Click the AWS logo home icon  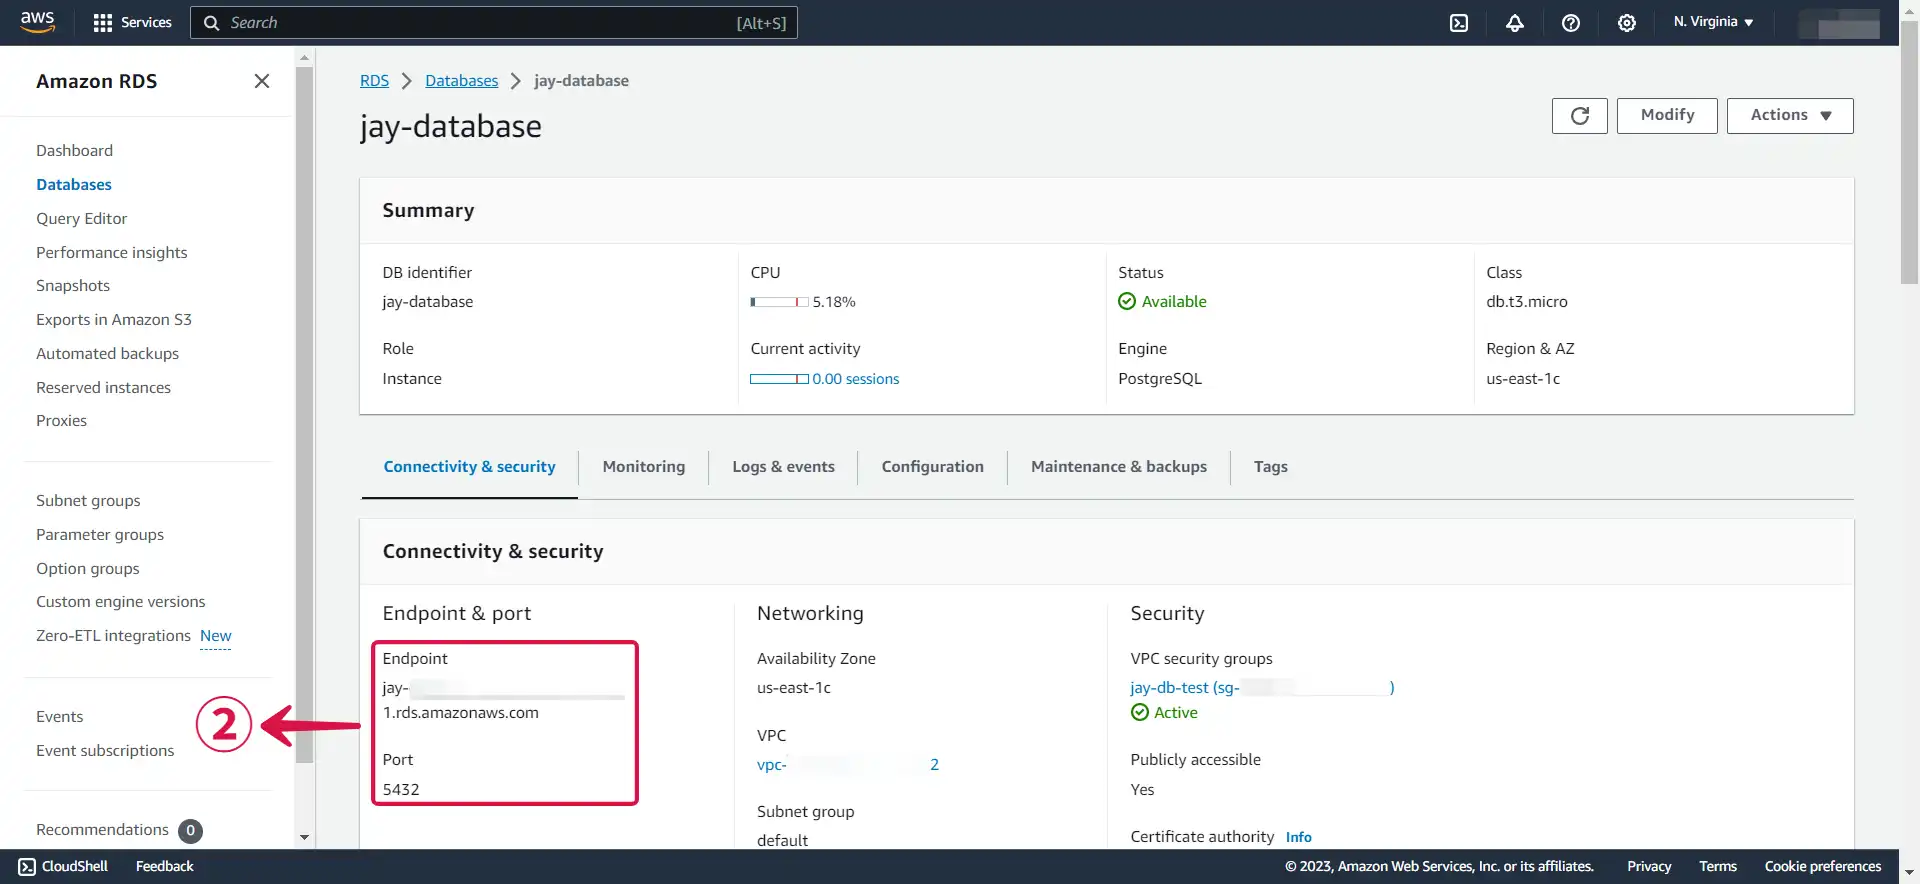[37, 22]
